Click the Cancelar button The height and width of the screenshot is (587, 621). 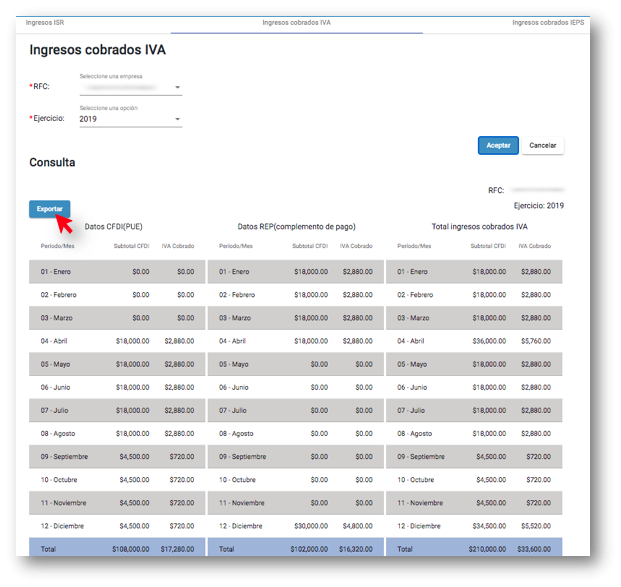pyautogui.click(x=543, y=145)
